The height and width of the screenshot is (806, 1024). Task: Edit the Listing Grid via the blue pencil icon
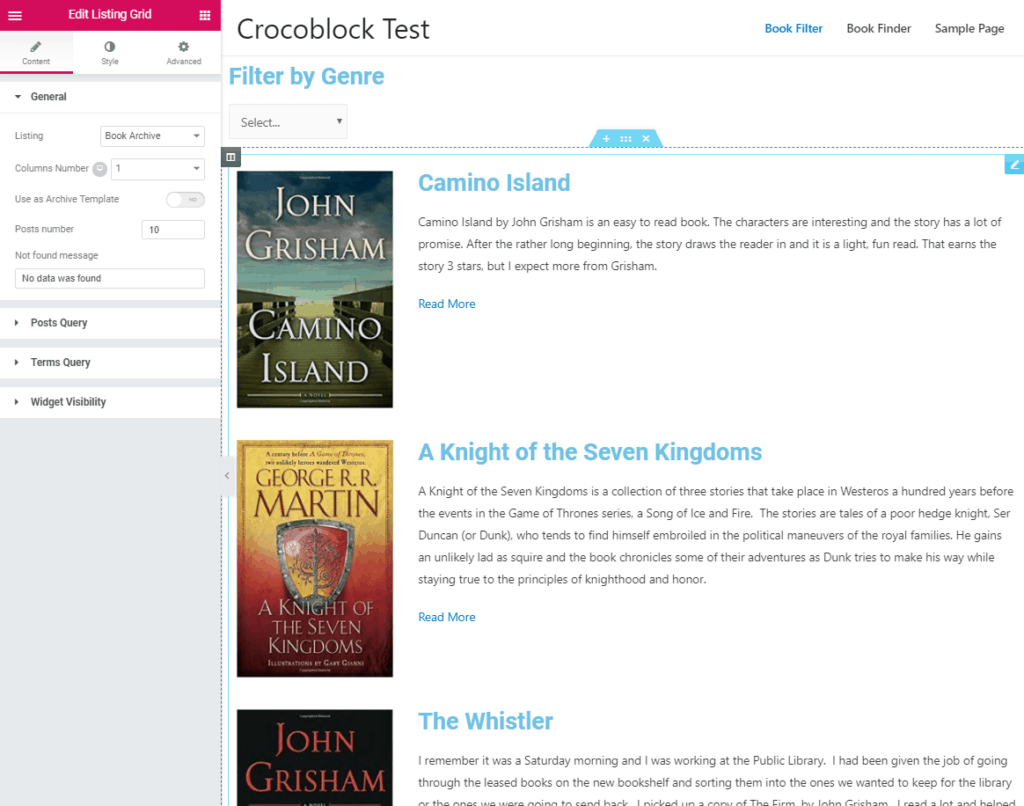1014,164
